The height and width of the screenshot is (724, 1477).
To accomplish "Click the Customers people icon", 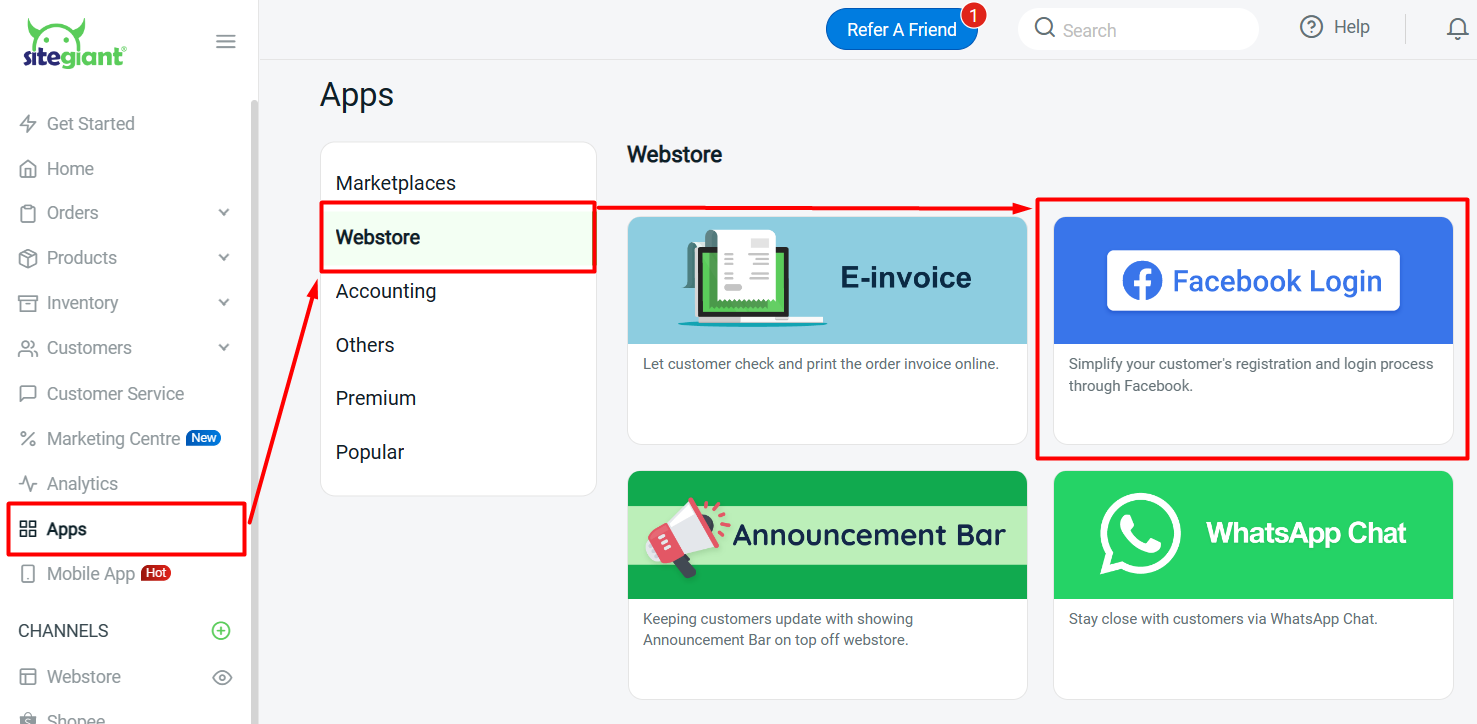I will point(28,348).
